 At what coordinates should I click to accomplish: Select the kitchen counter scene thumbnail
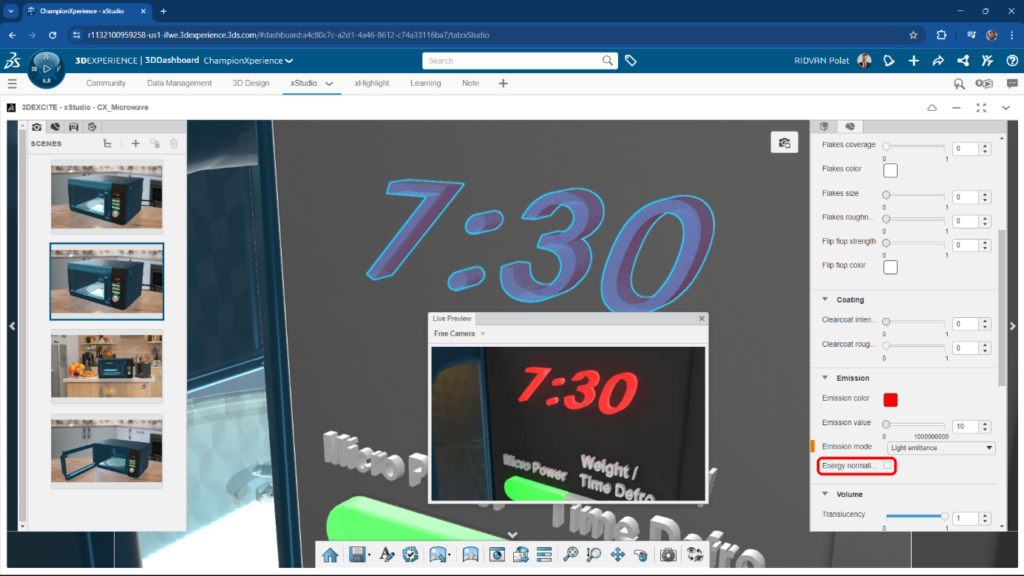pyautogui.click(x=107, y=366)
